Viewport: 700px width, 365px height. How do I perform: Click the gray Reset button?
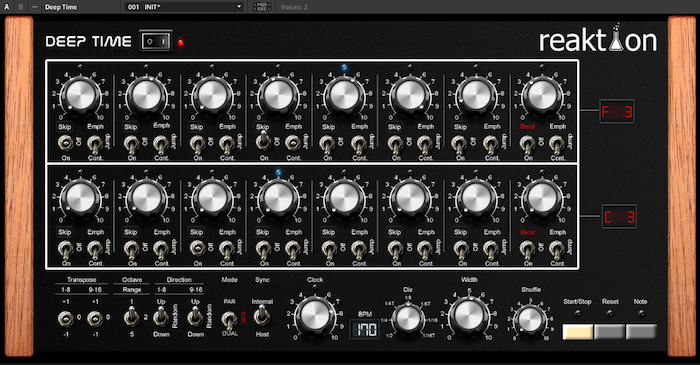point(609,332)
